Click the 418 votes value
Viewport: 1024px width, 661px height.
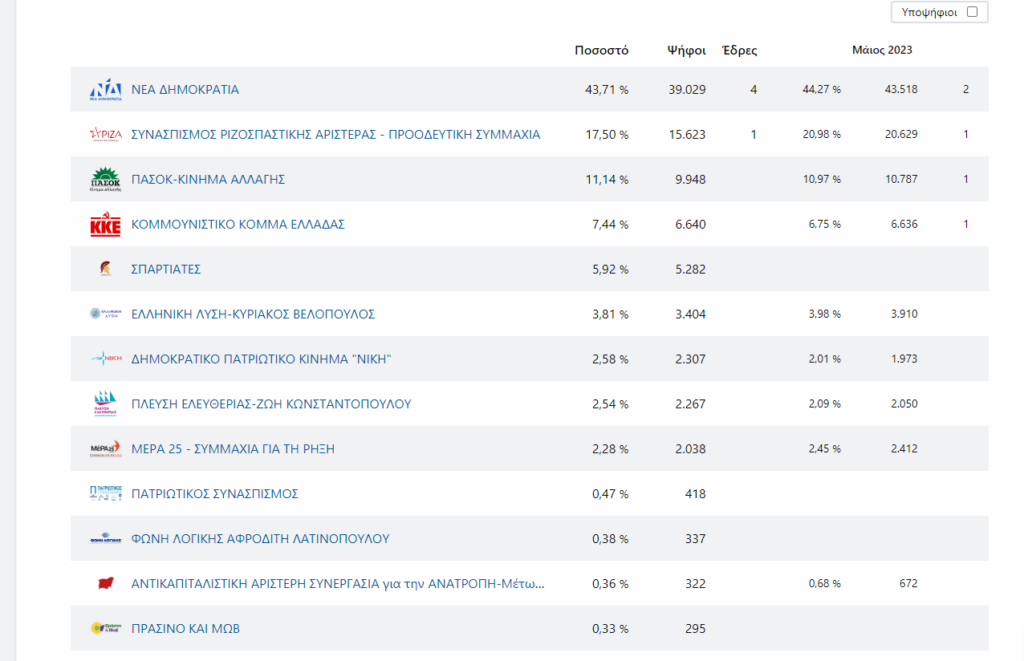(x=696, y=494)
